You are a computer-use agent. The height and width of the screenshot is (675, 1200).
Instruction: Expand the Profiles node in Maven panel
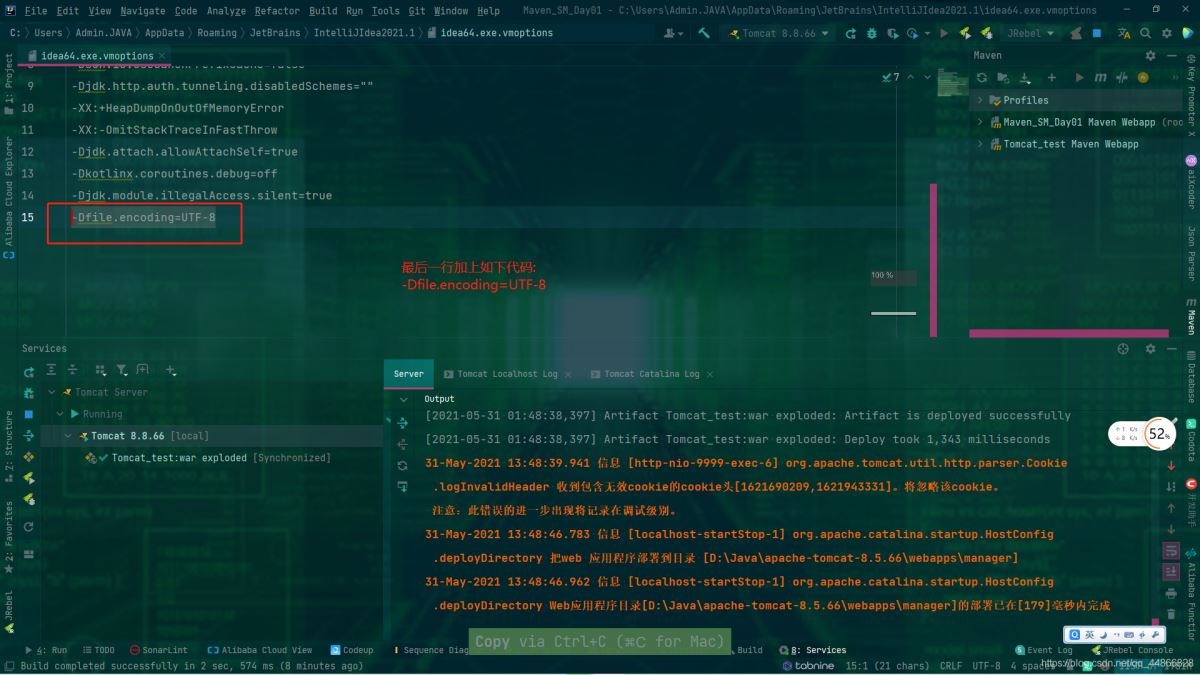click(980, 100)
